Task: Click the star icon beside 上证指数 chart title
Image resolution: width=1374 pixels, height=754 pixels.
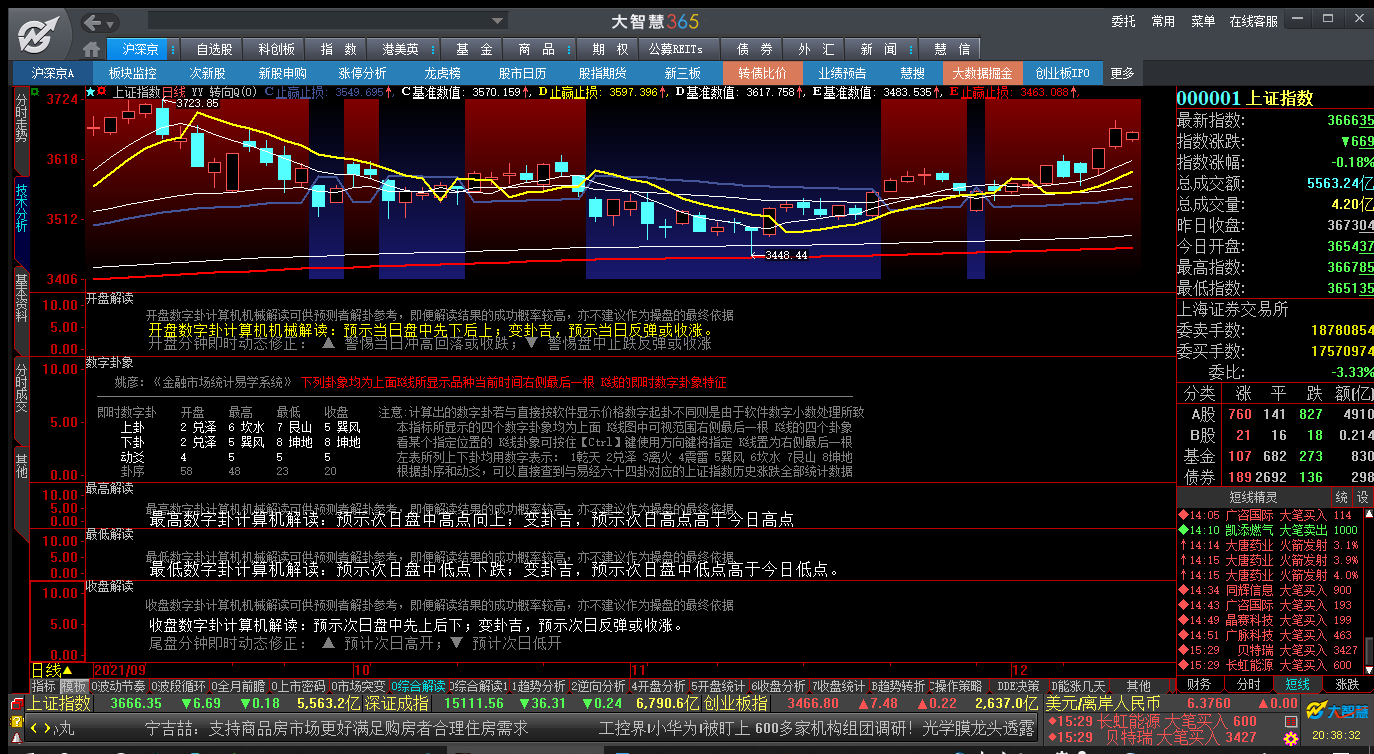Action: point(91,92)
